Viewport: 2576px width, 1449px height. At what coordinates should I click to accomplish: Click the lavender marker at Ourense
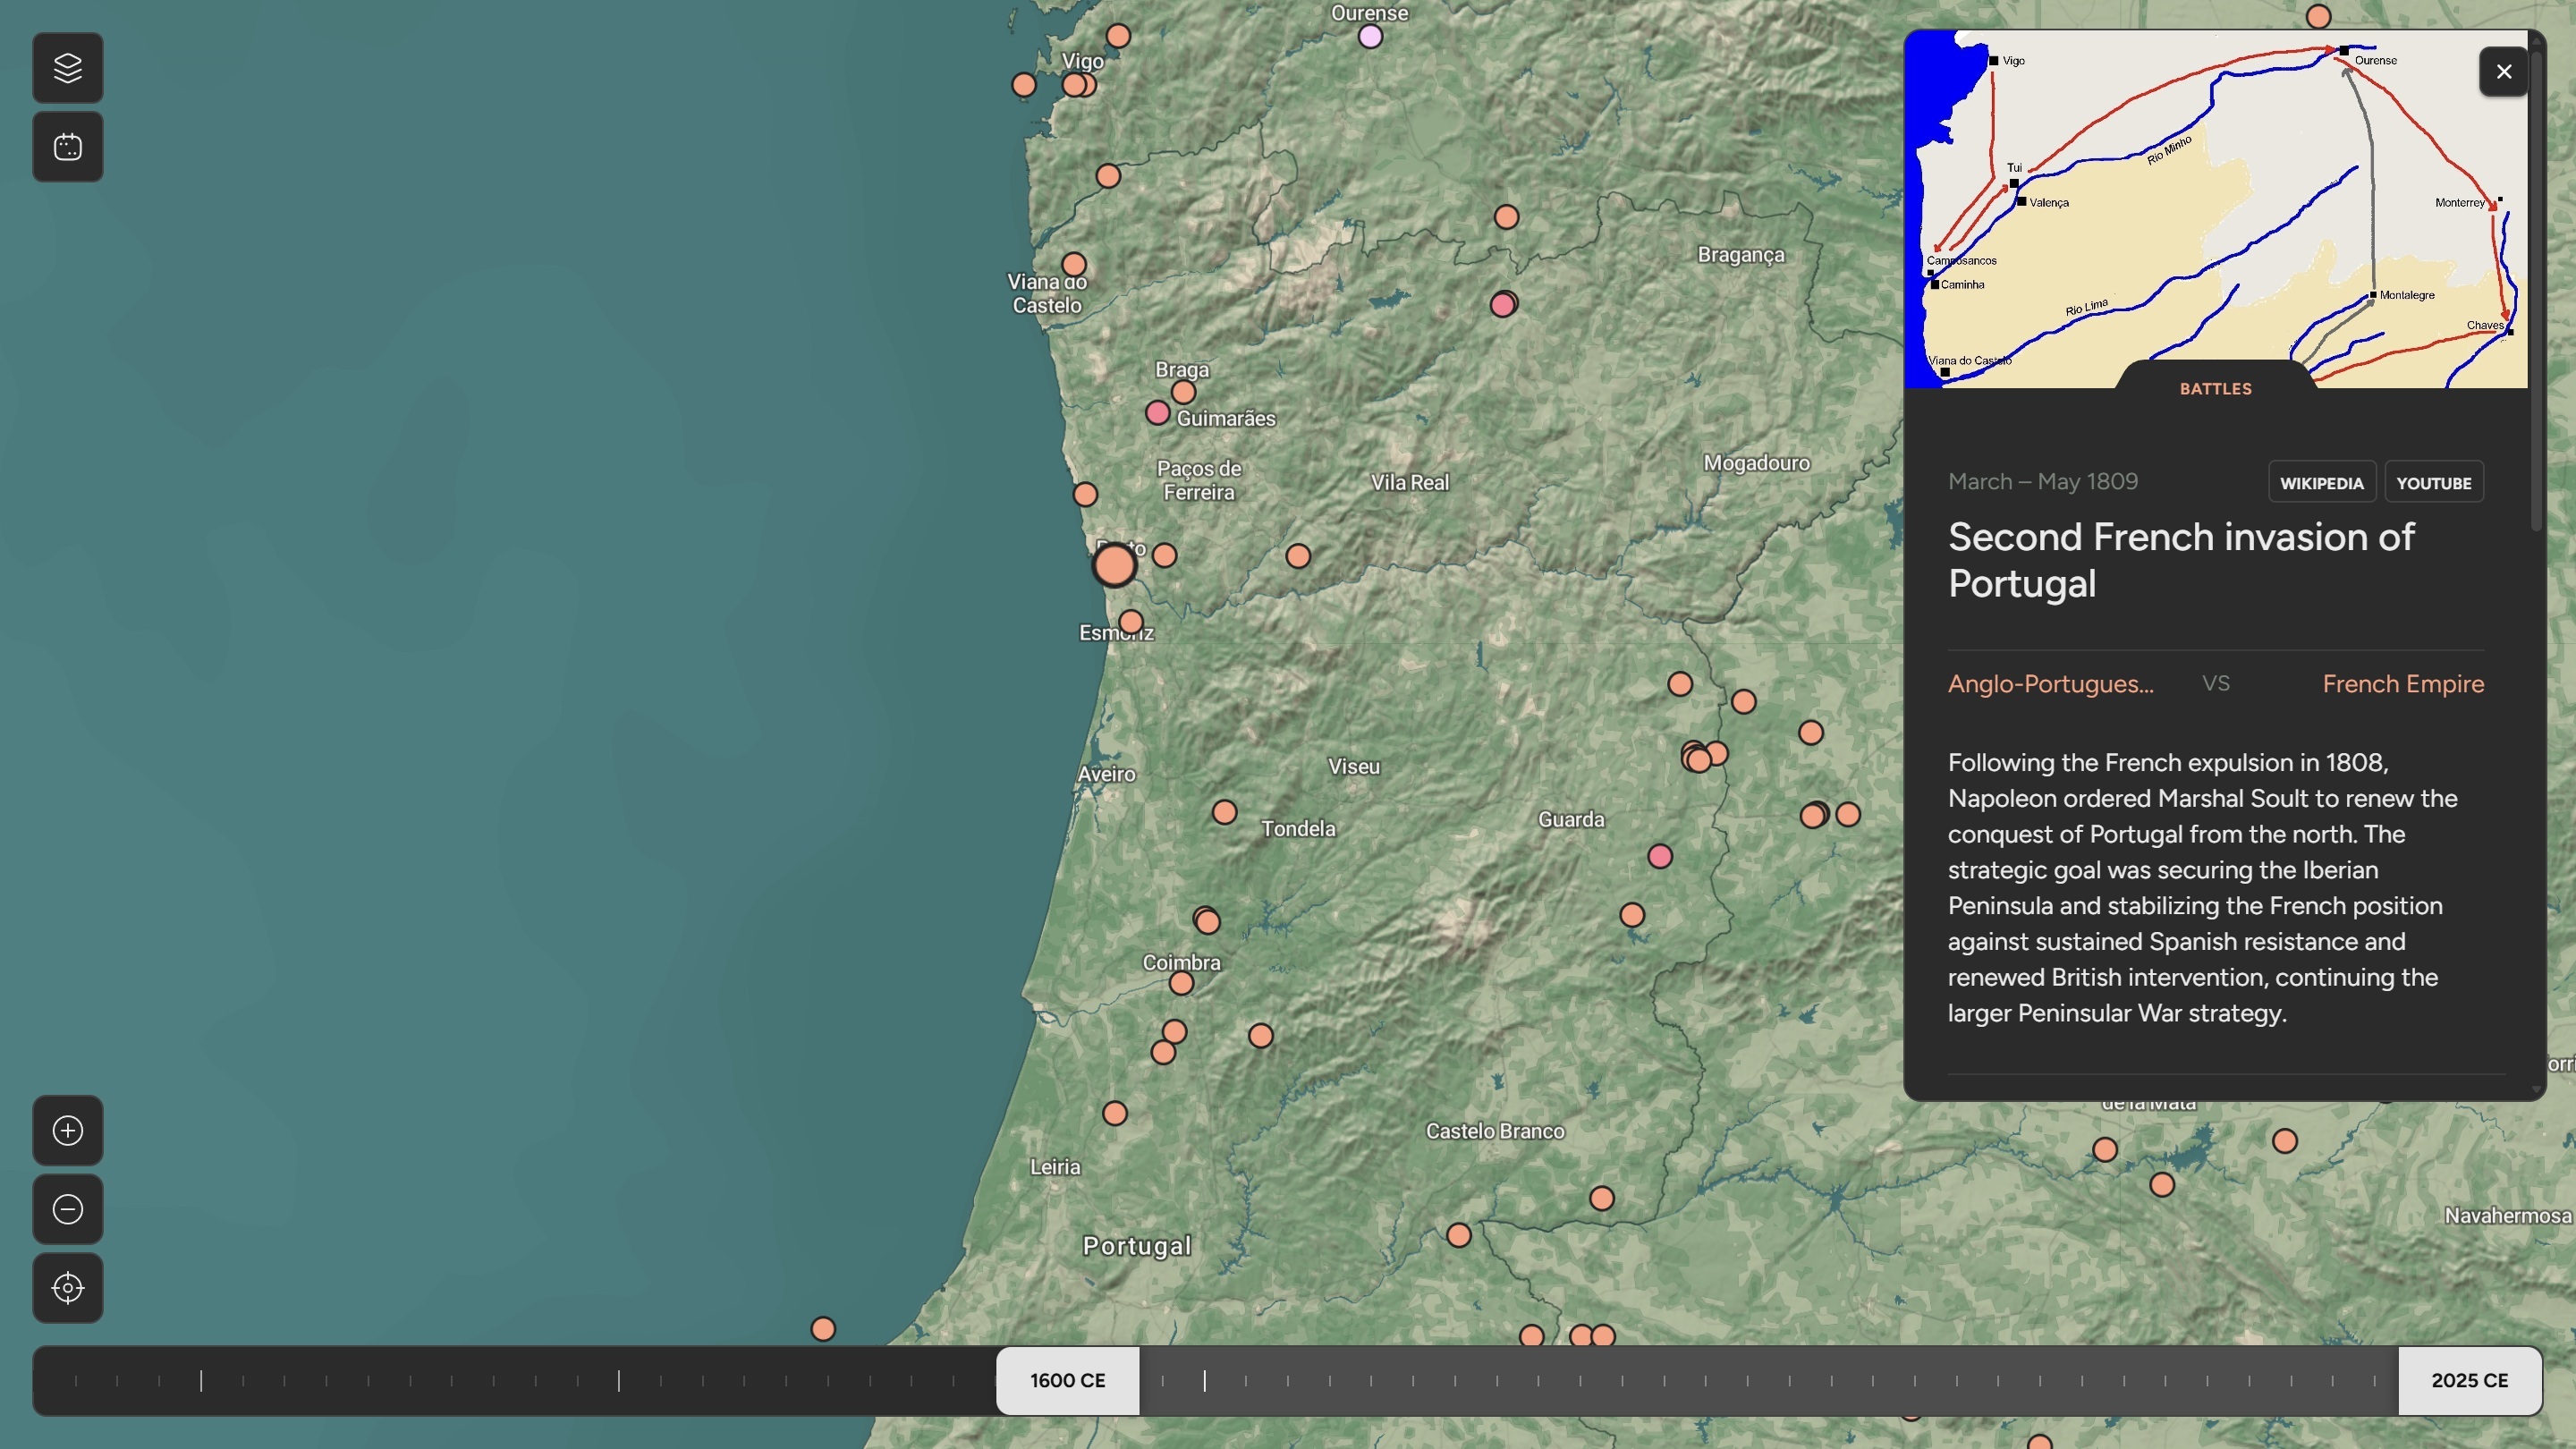pyautogui.click(x=1370, y=37)
